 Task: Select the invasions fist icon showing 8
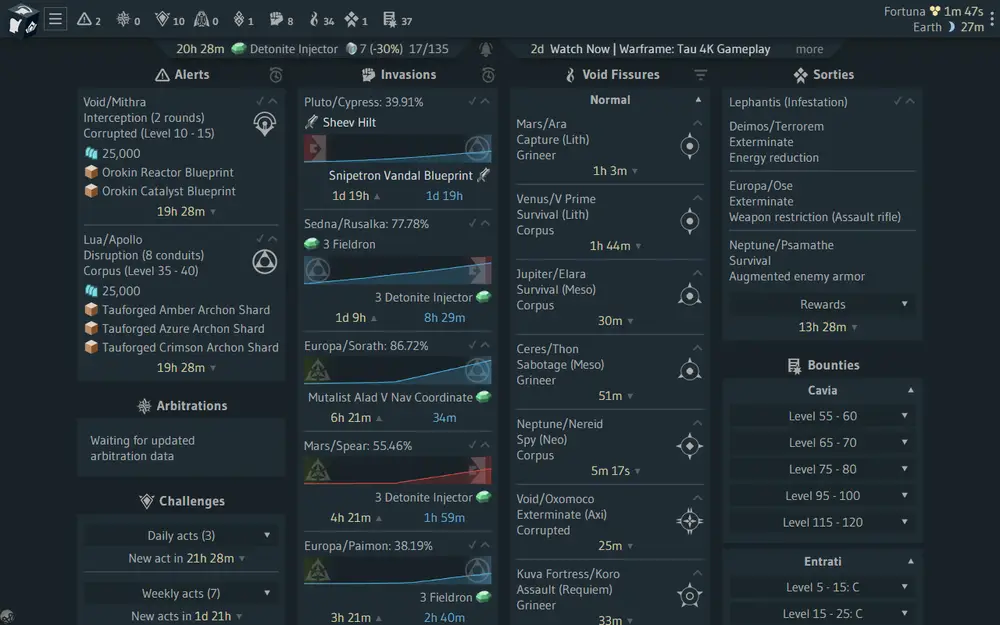(276, 20)
